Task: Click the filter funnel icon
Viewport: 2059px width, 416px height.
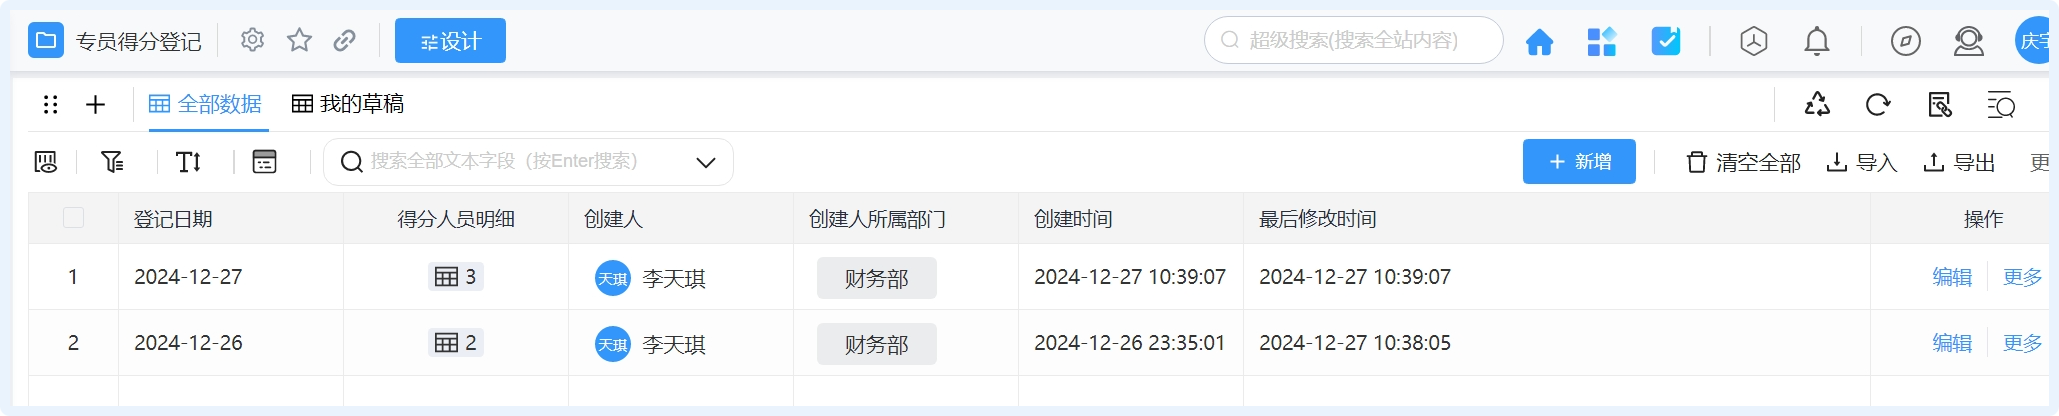Action: pyautogui.click(x=113, y=162)
